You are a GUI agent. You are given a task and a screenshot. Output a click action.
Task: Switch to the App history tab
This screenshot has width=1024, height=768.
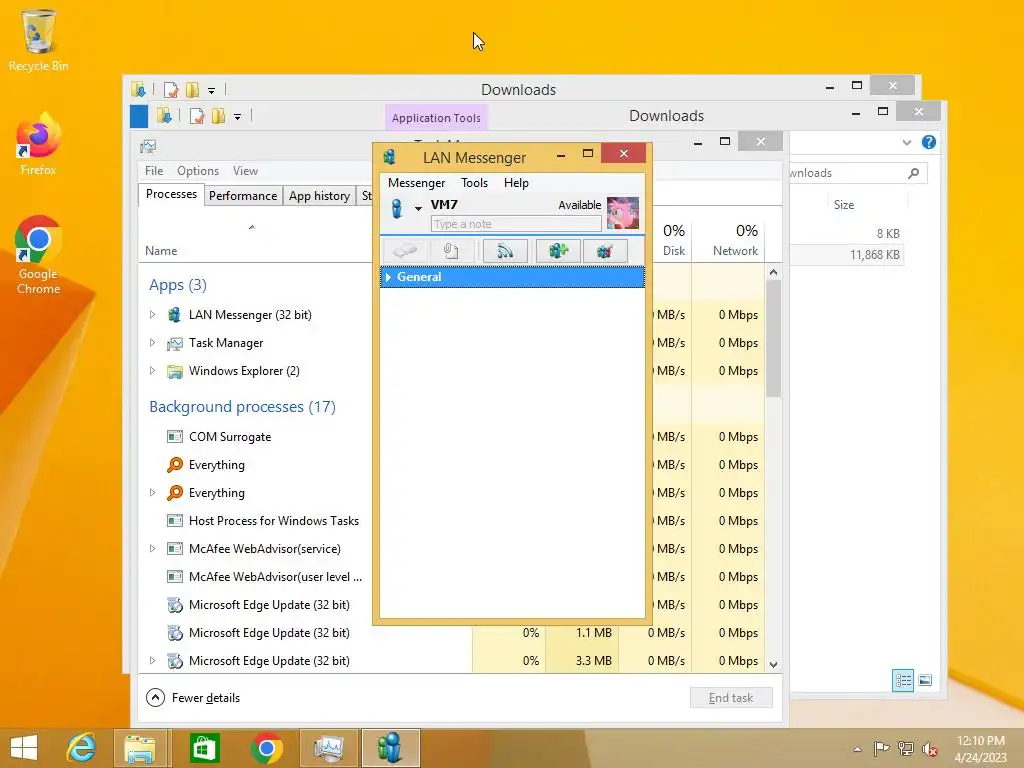[319, 196]
